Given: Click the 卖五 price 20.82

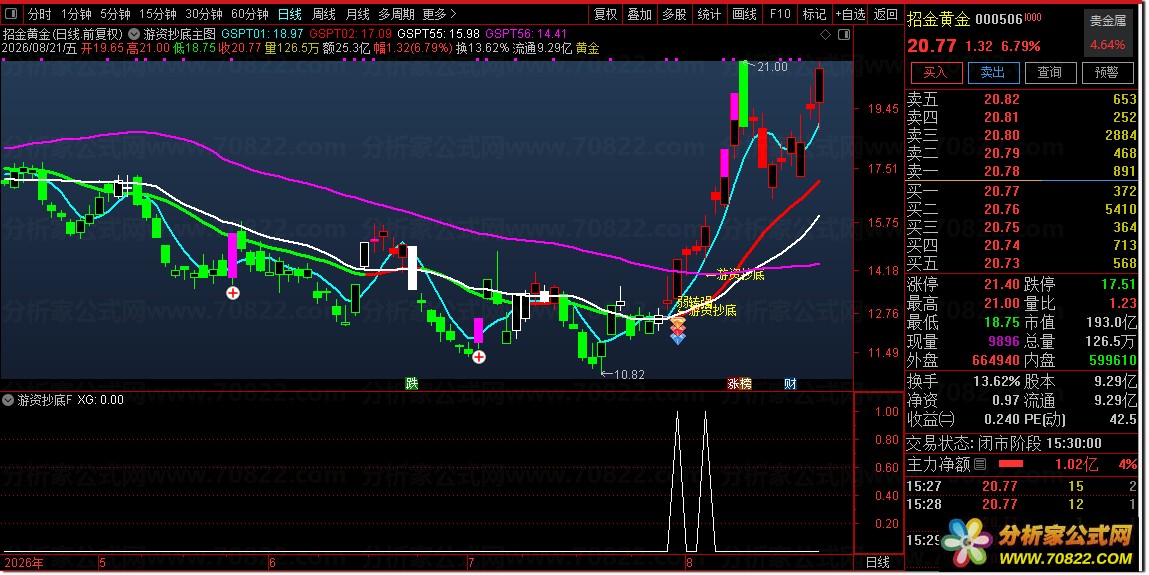Looking at the screenshot, I should (1002, 100).
